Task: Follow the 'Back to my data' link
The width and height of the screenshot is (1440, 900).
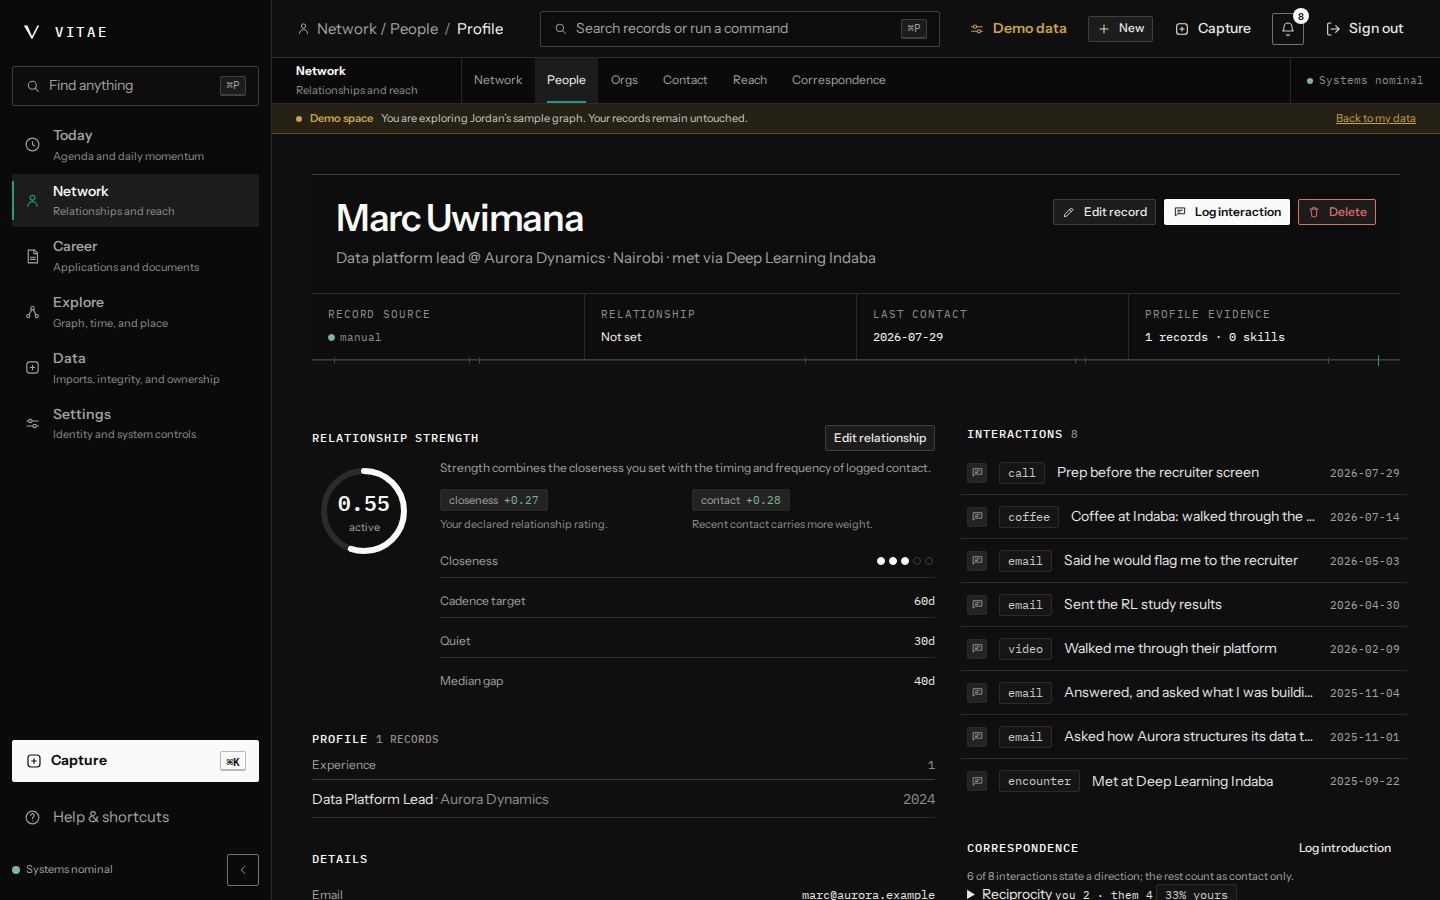Action: (1376, 118)
